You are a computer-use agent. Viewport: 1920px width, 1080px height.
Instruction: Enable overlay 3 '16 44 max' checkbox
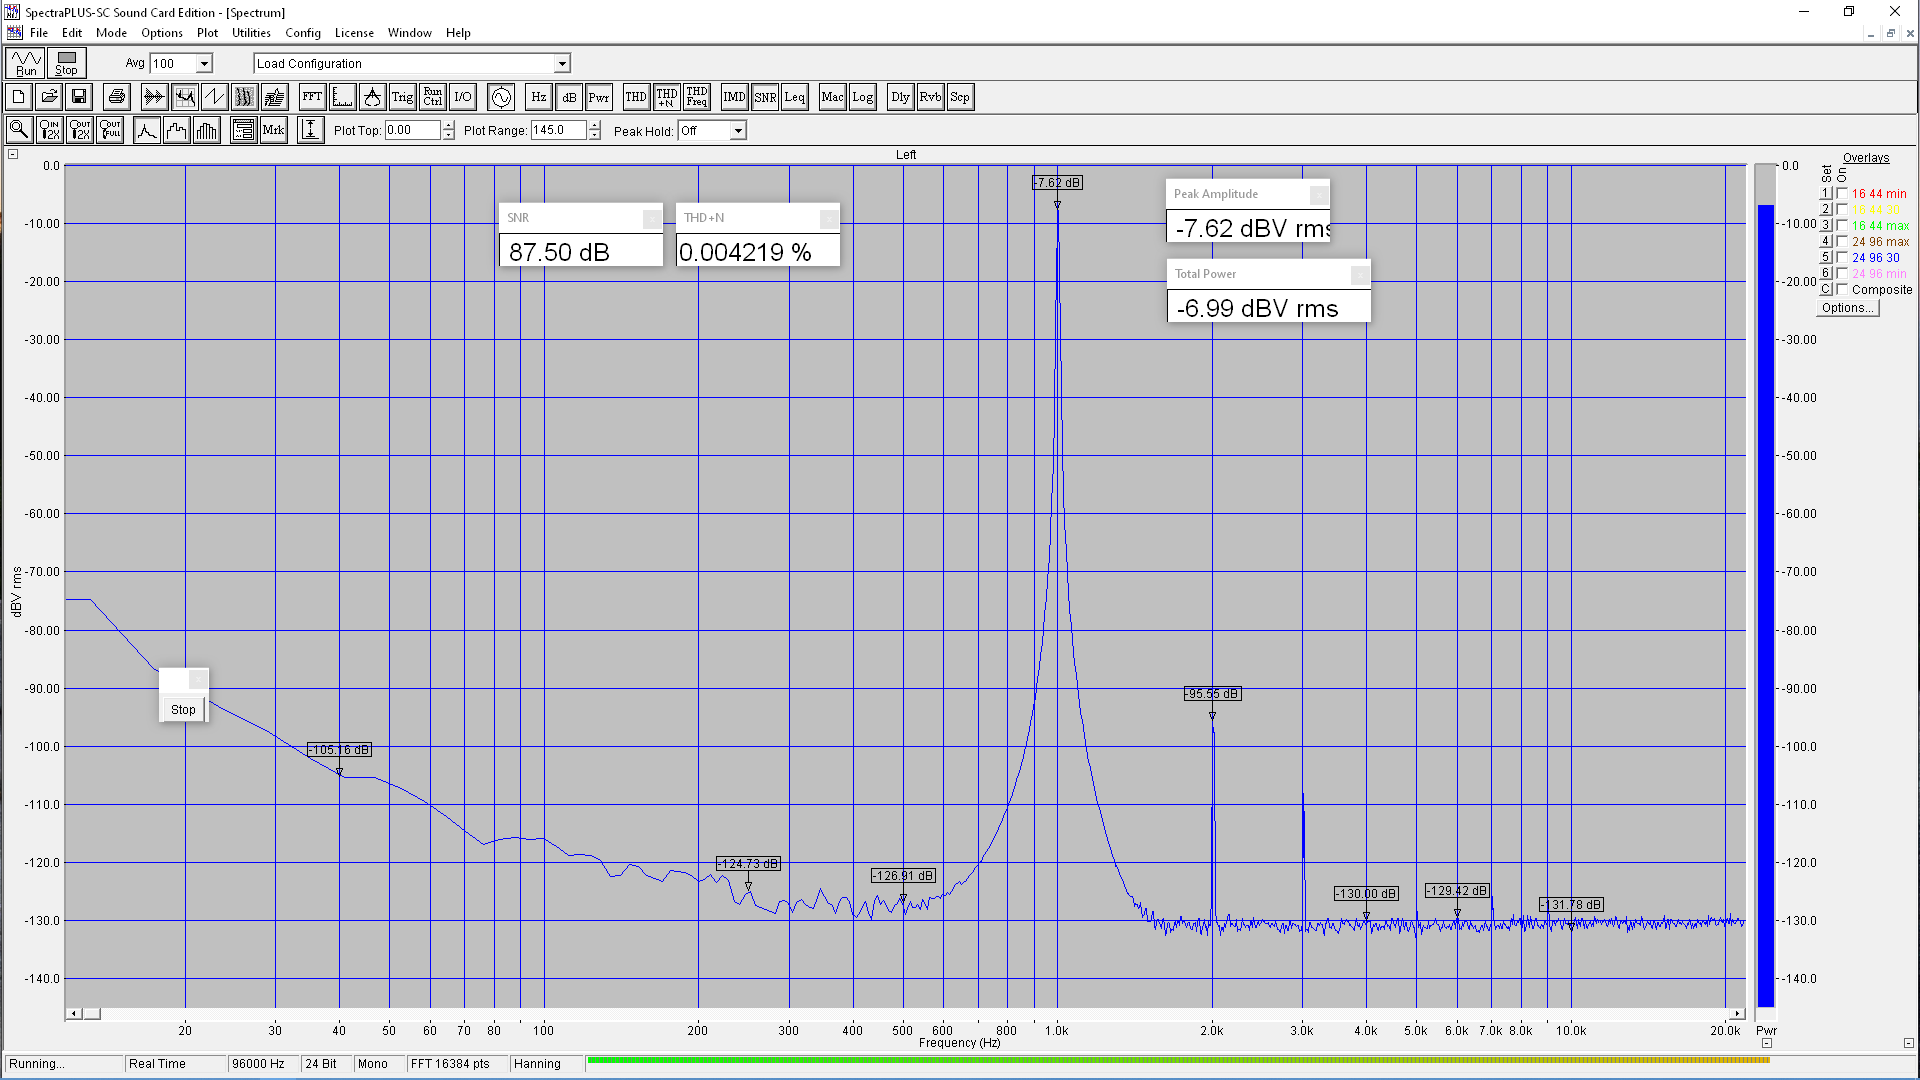[1842, 226]
